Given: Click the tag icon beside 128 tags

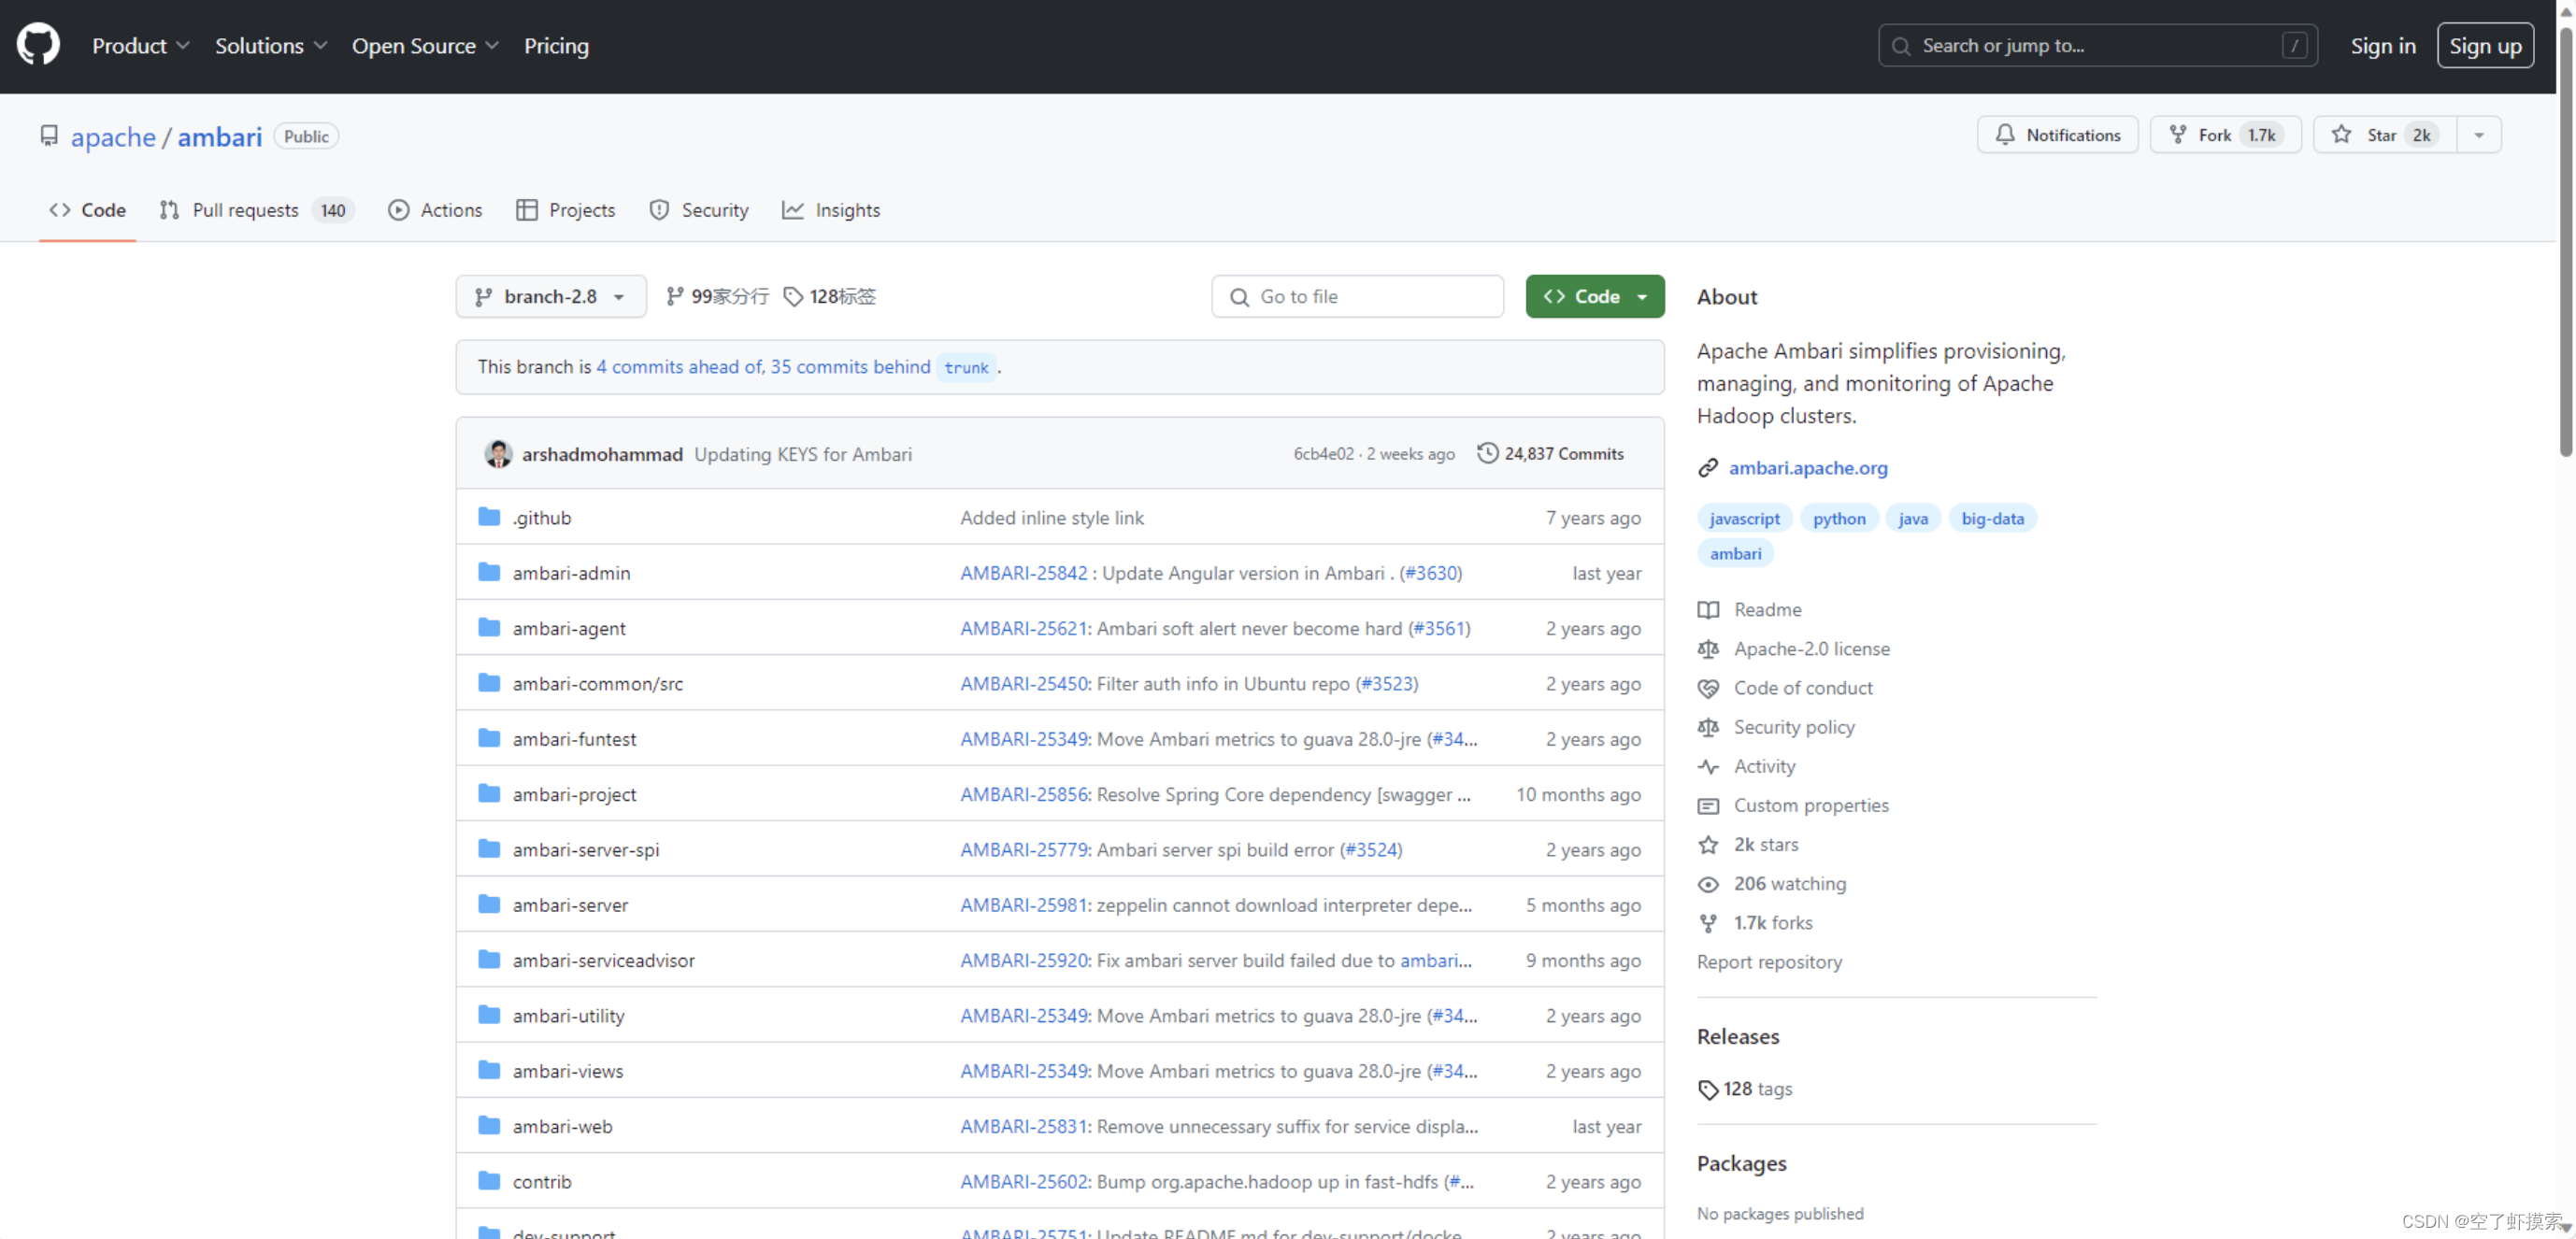Looking at the screenshot, I should click(1708, 1089).
